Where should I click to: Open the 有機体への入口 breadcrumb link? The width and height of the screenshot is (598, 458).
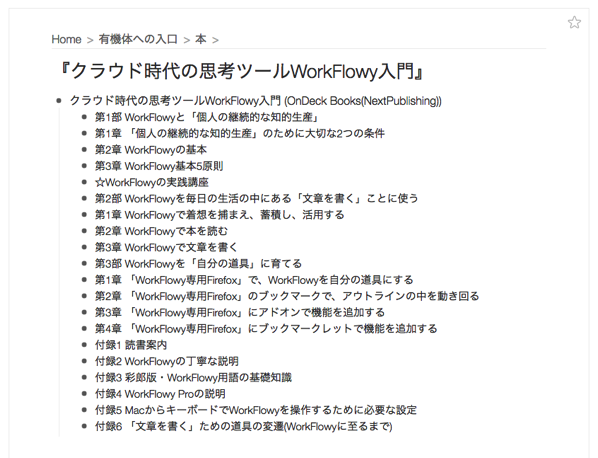pyautogui.click(x=138, y=39)
